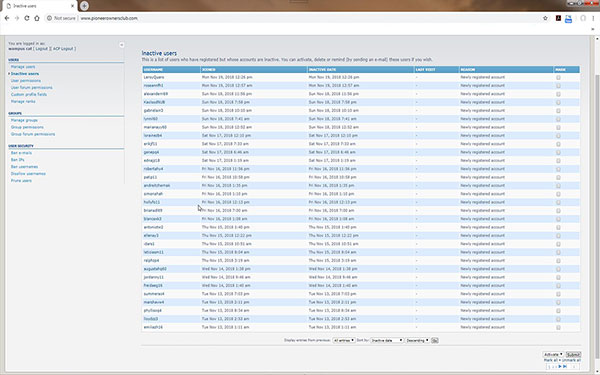Bookmark this page with the star icon
The height and width of the screenshot is (375, 600).
(x=545, y=18)
